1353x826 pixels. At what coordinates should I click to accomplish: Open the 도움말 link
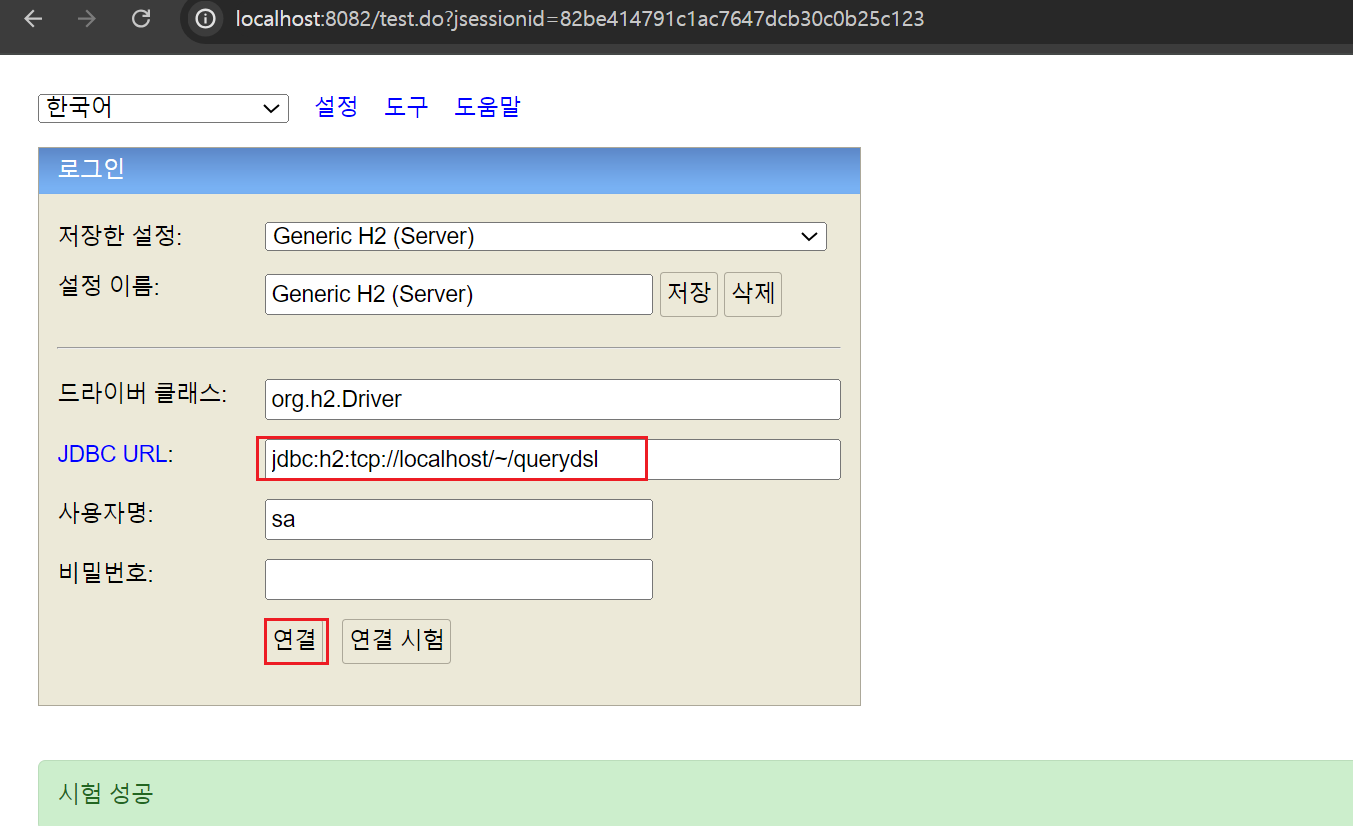487,107
